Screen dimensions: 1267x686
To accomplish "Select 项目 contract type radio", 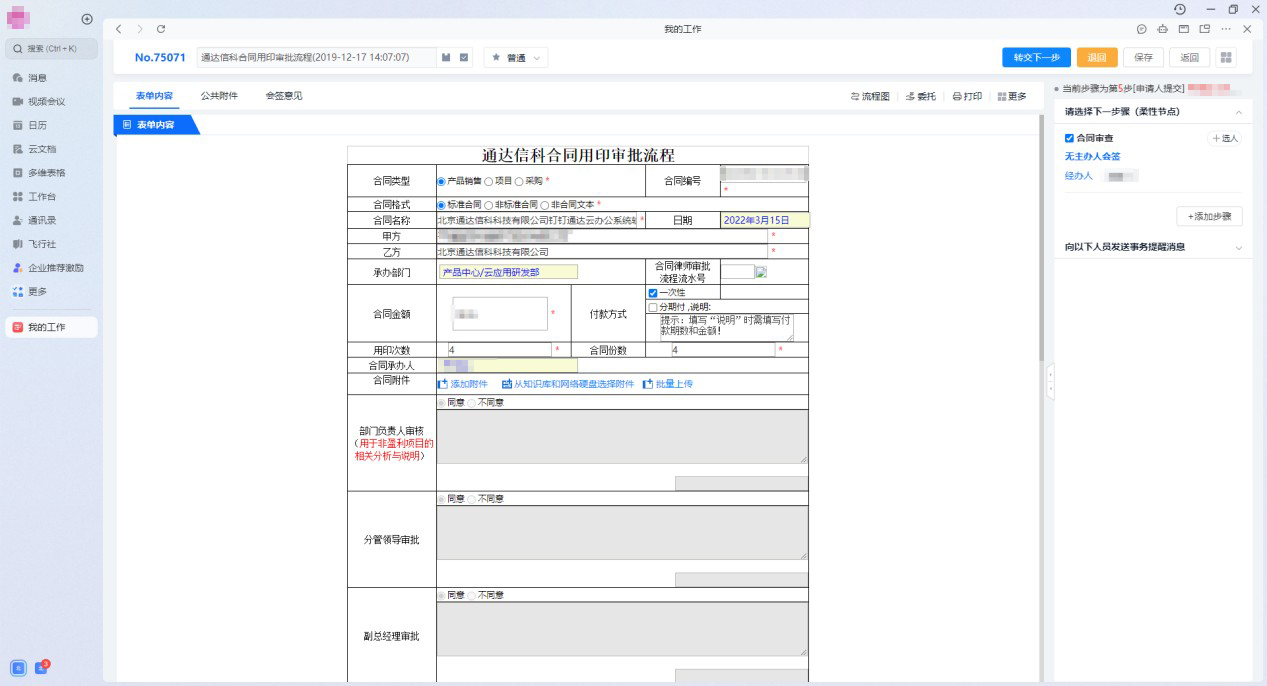I will (x=489, y=181).
